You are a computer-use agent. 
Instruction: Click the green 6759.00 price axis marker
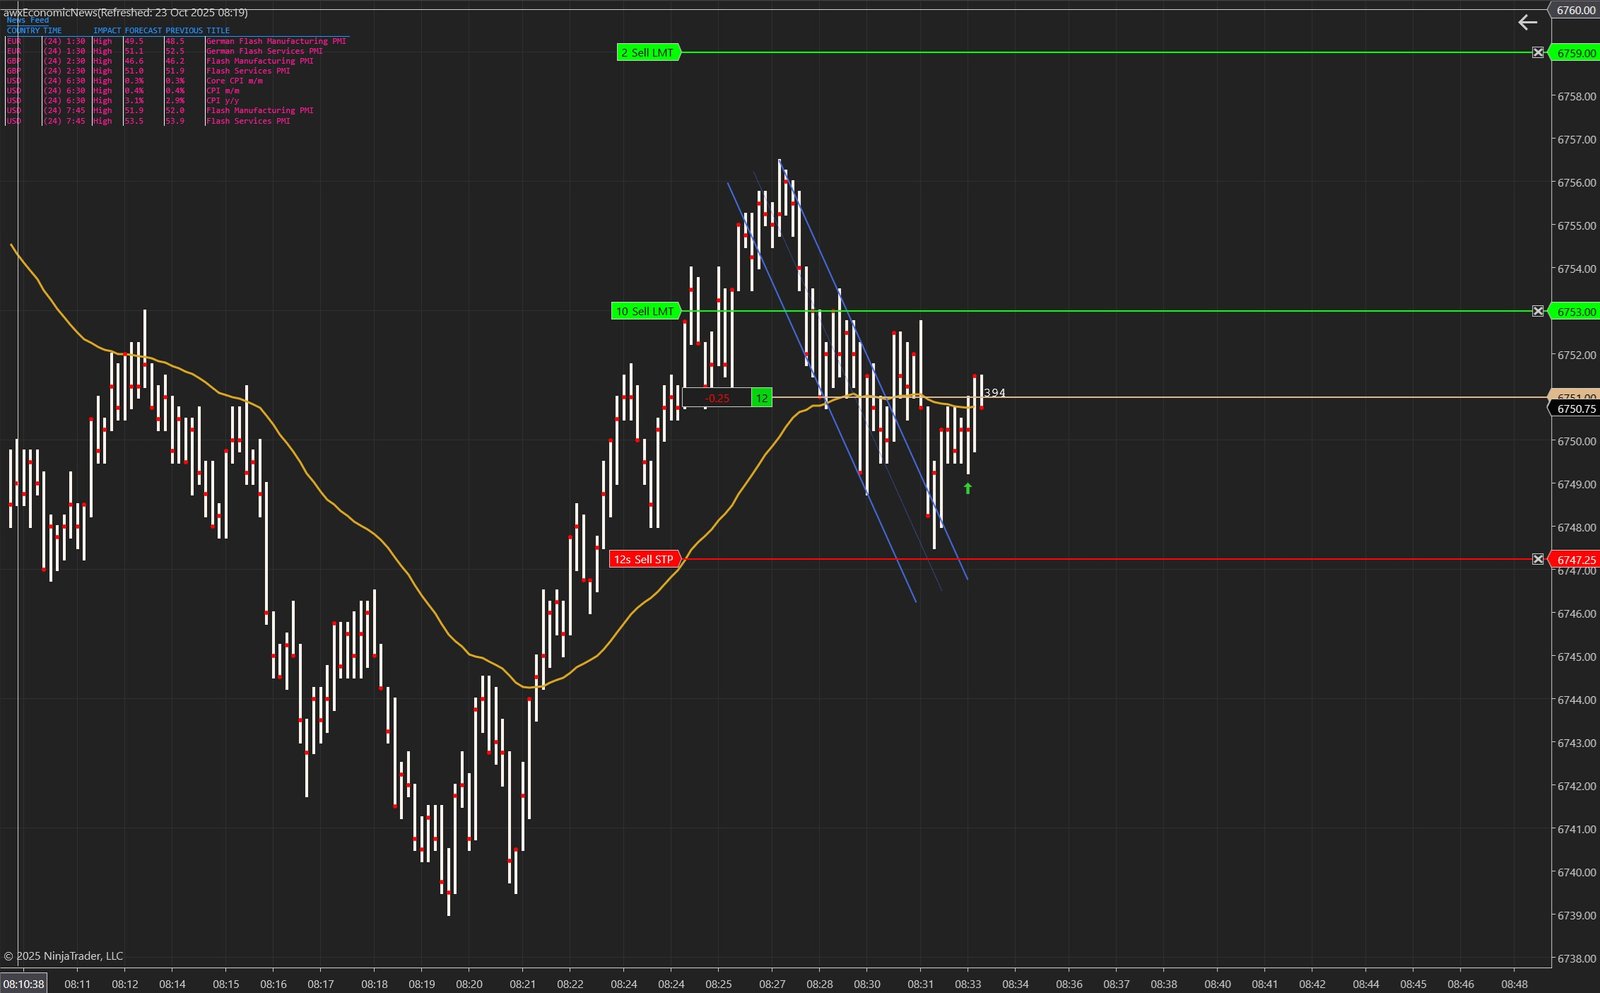coord(1575,53)
